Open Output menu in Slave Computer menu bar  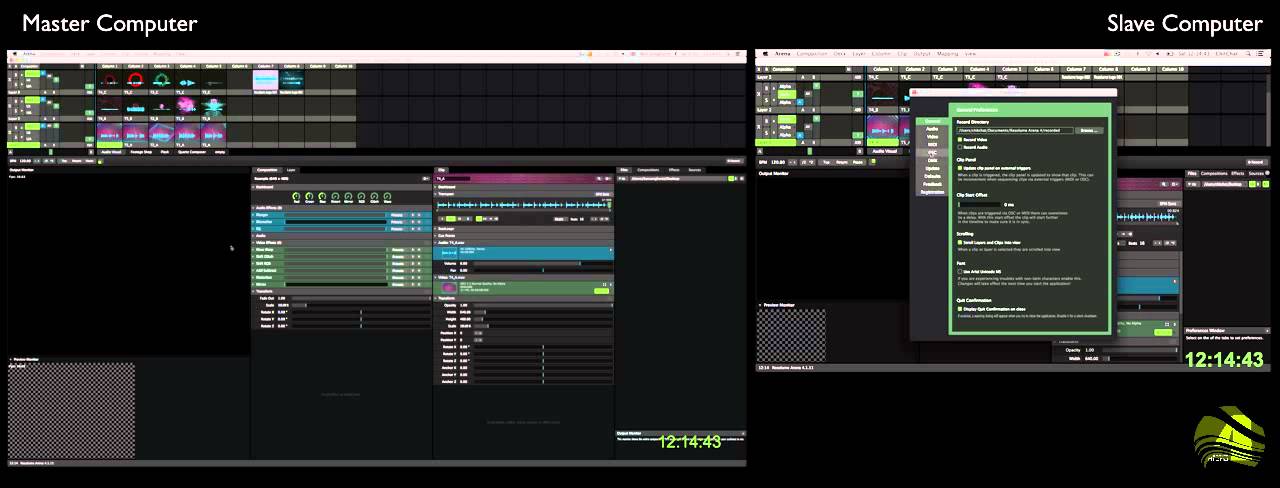point(922,53)
